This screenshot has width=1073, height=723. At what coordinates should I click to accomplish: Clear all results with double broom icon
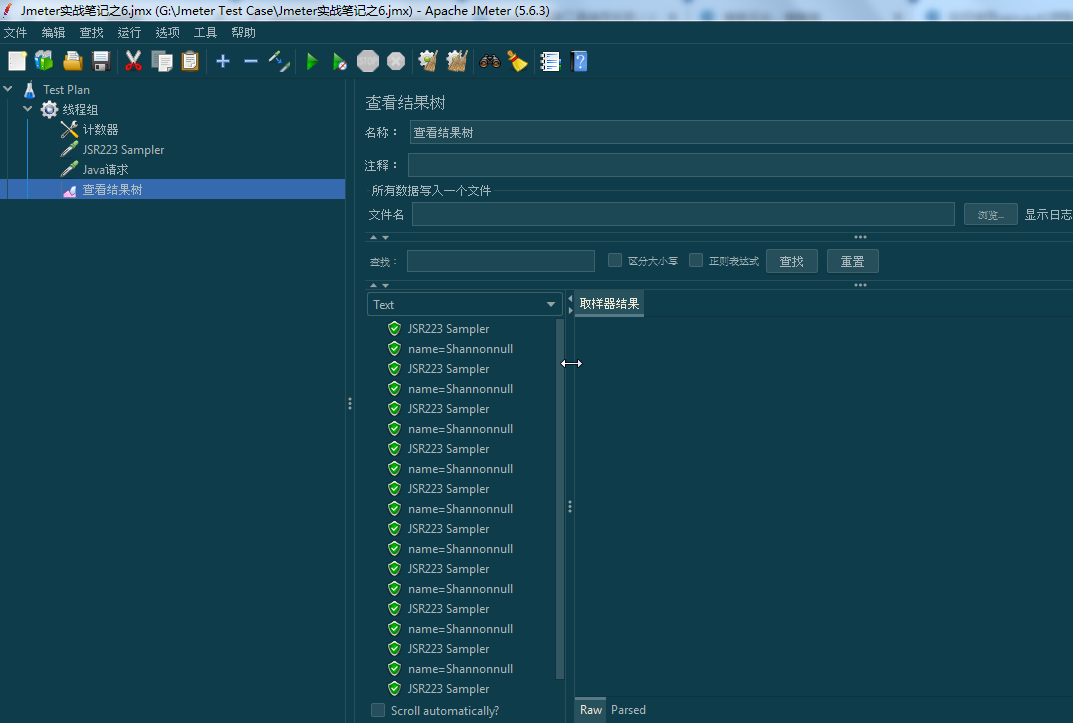(x=457, y=62)
